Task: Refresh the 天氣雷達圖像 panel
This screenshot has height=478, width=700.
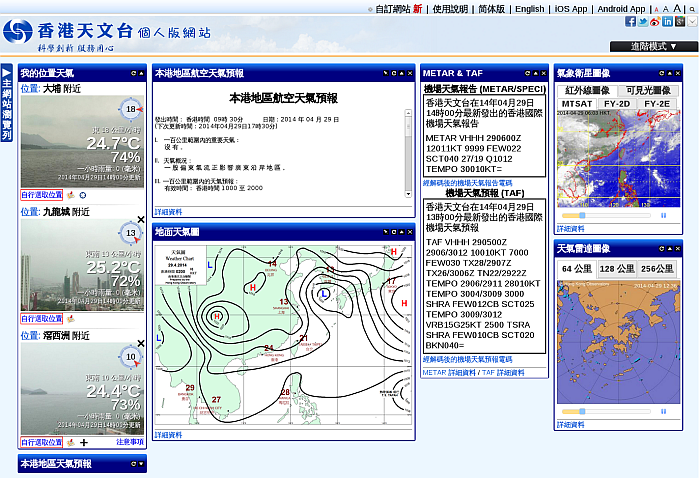Action: click(662, 249)
